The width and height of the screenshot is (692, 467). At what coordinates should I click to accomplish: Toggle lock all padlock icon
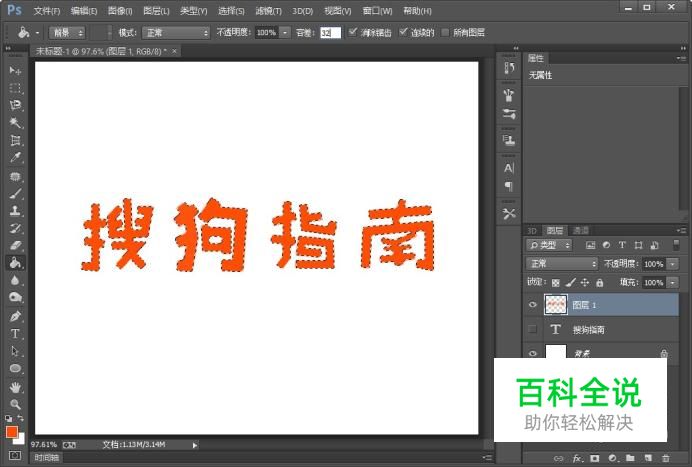(x=599, y=282)
